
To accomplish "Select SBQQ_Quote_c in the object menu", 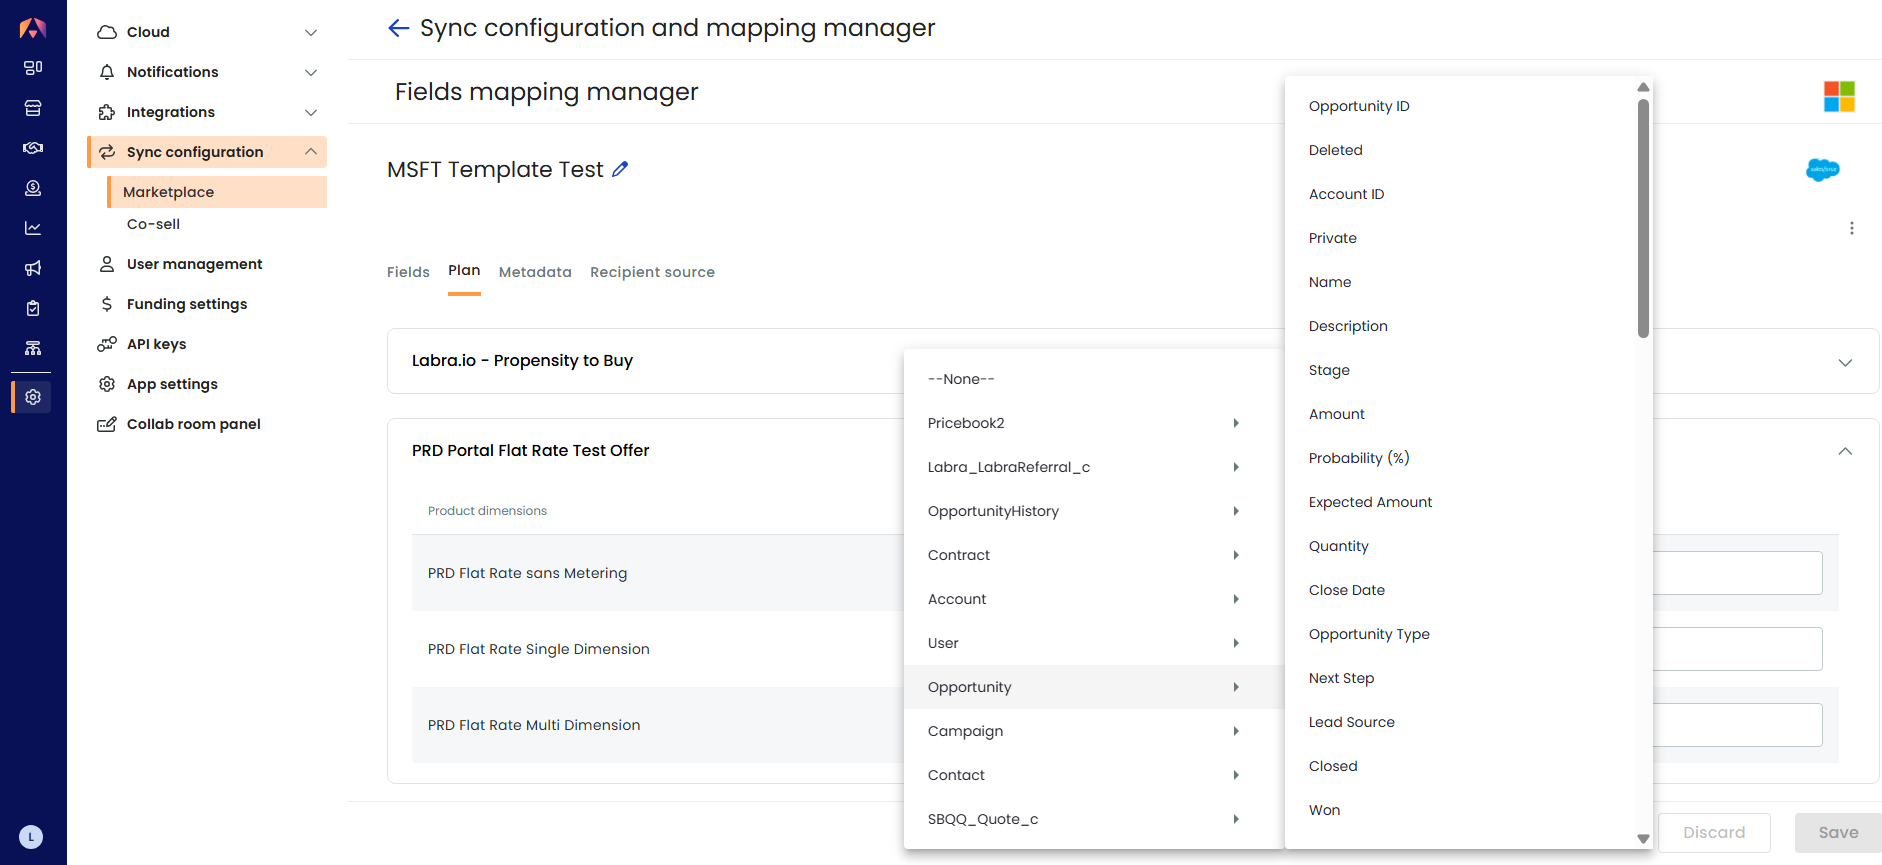I will click(x=1094, y=819).
